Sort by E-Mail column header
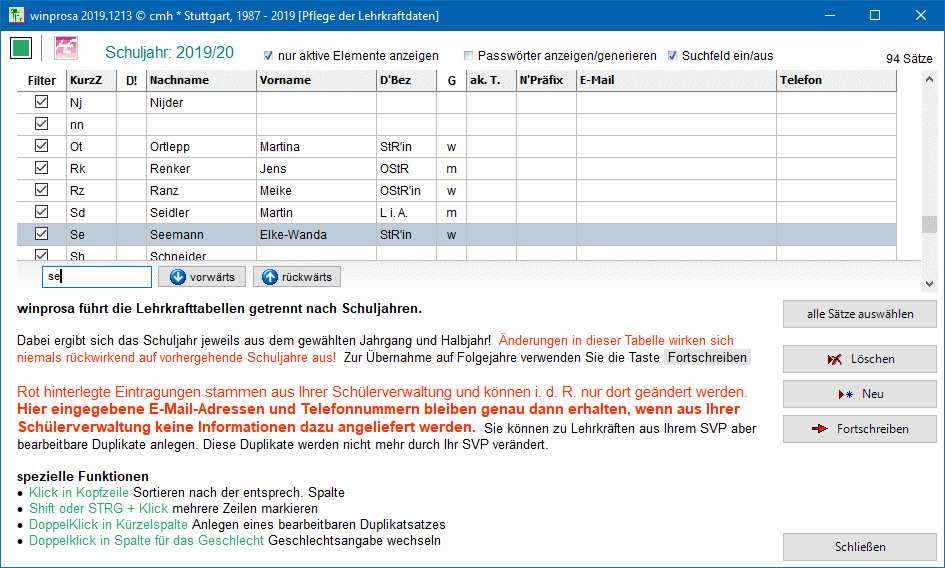This screenshot has height=568, width=945. 675,80
